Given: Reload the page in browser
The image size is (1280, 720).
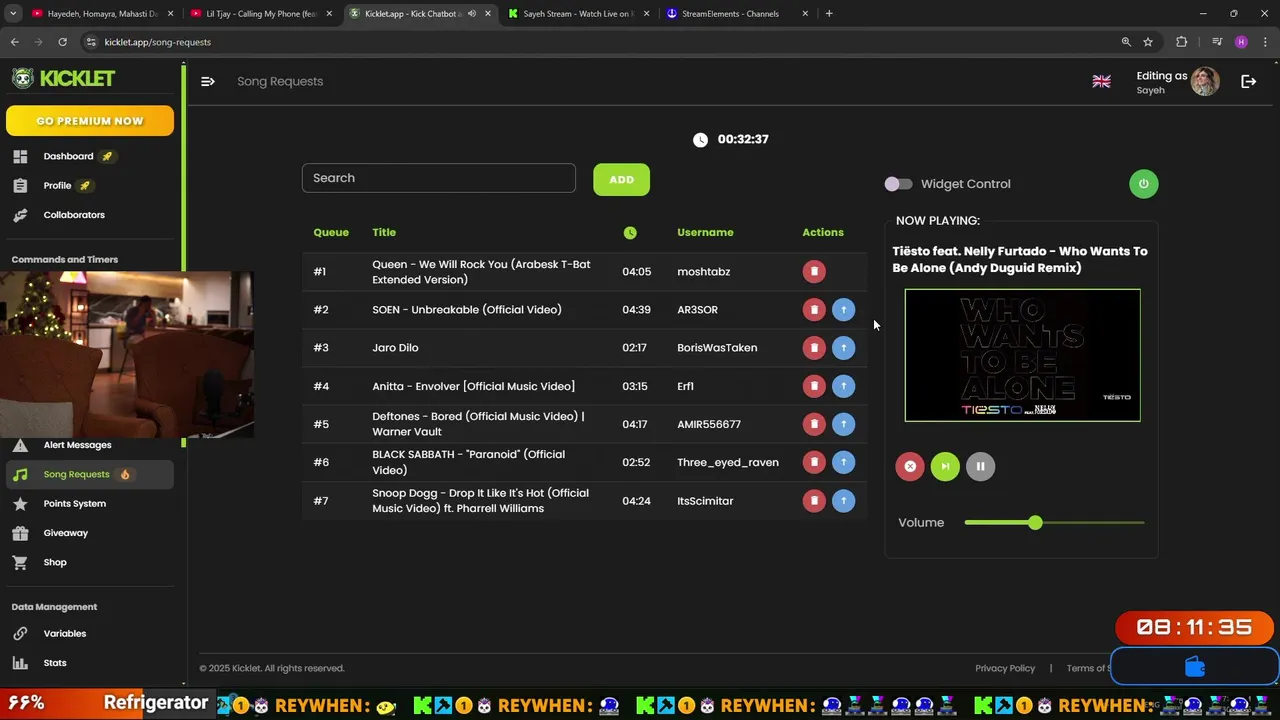Looking at the screenshot, I should click(62, 42).
